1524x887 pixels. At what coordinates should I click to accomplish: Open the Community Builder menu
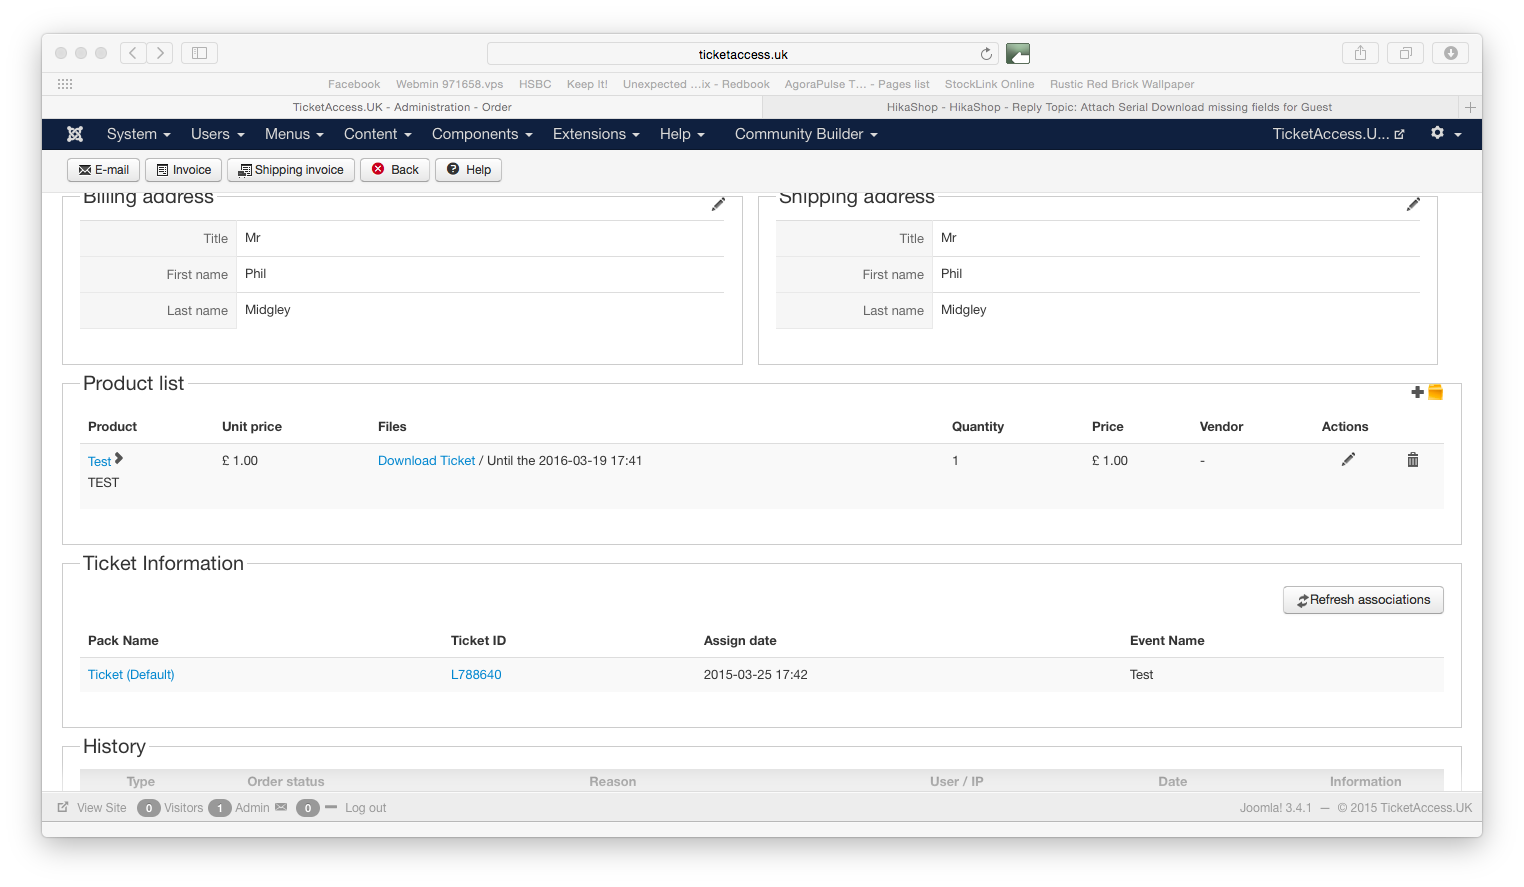click(x=806, y=134)
